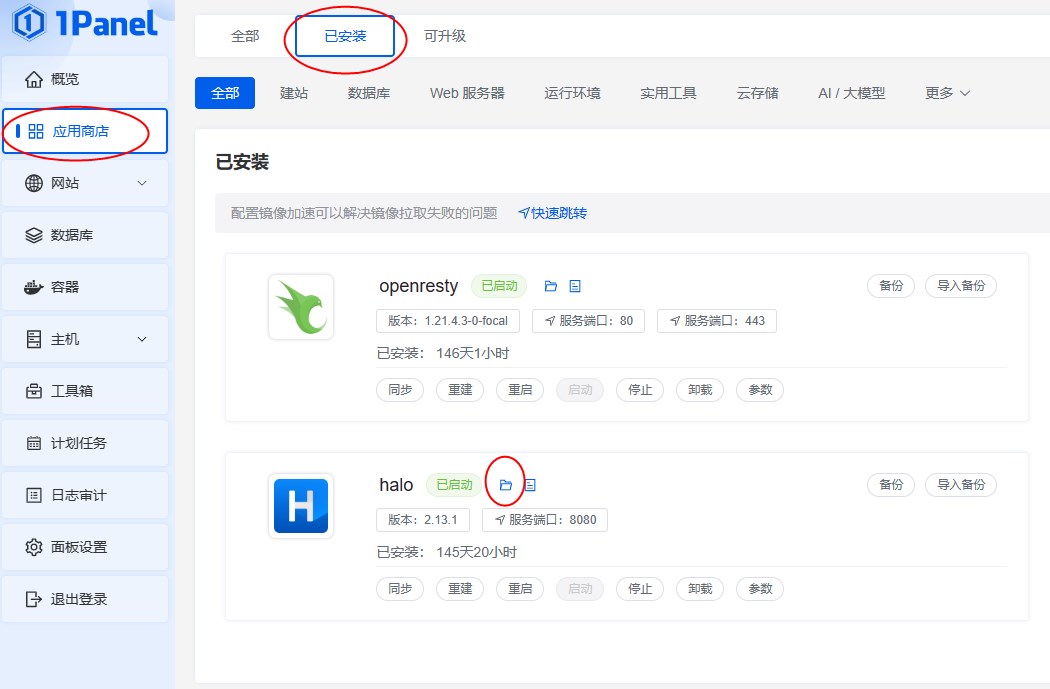Filter apps by AI / 大模型 category
The height and width of the screenshot is (689, 1050).
point(852,93)
